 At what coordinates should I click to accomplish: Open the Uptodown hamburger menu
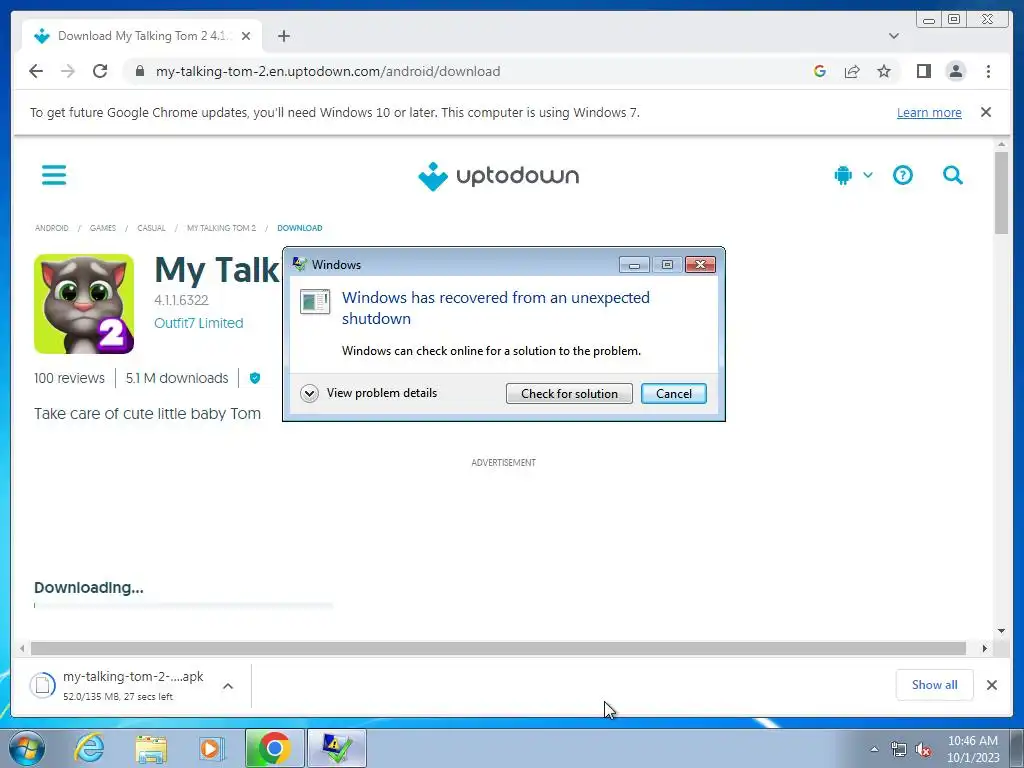(54, 175)
